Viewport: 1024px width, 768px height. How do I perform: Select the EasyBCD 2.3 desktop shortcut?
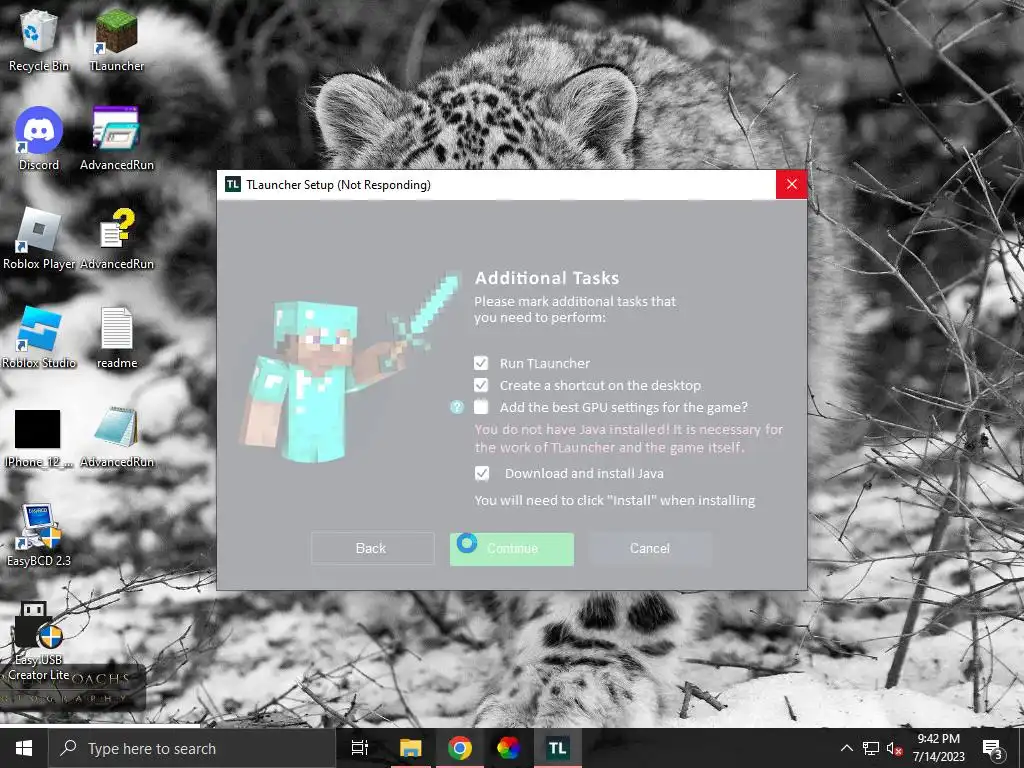click(39, 536)
